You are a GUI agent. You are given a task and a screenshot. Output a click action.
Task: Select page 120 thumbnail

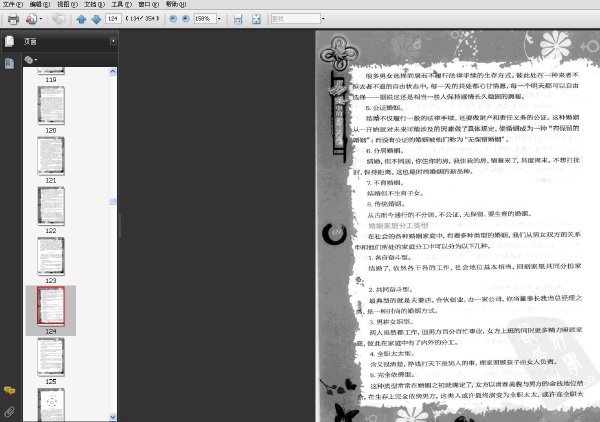(x=51, y=105)
